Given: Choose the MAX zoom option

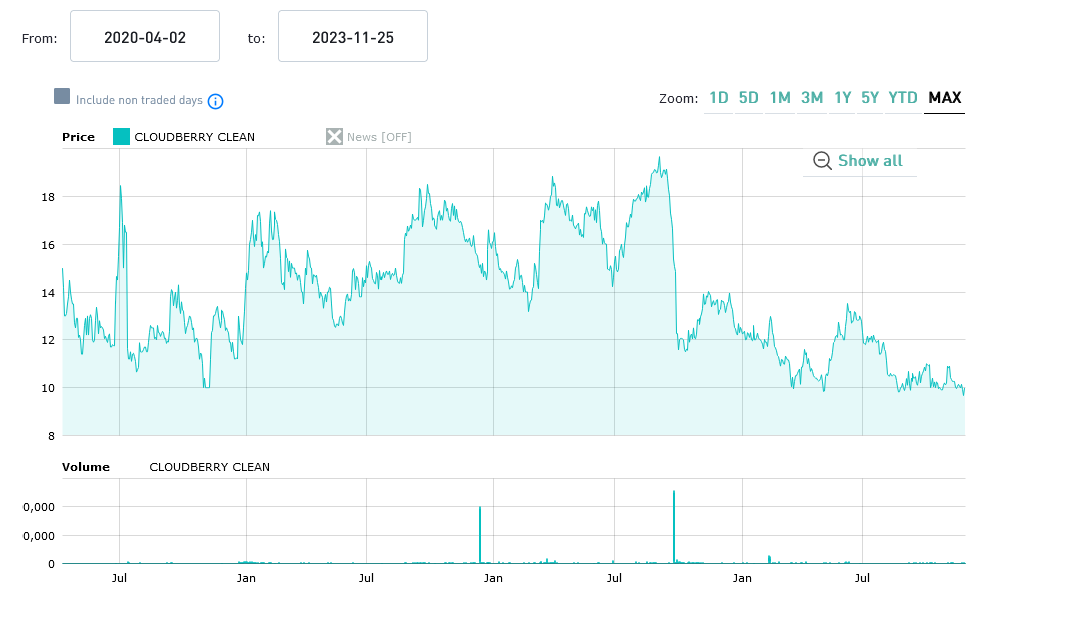Looking at the screenshot, I should (944, 98).
